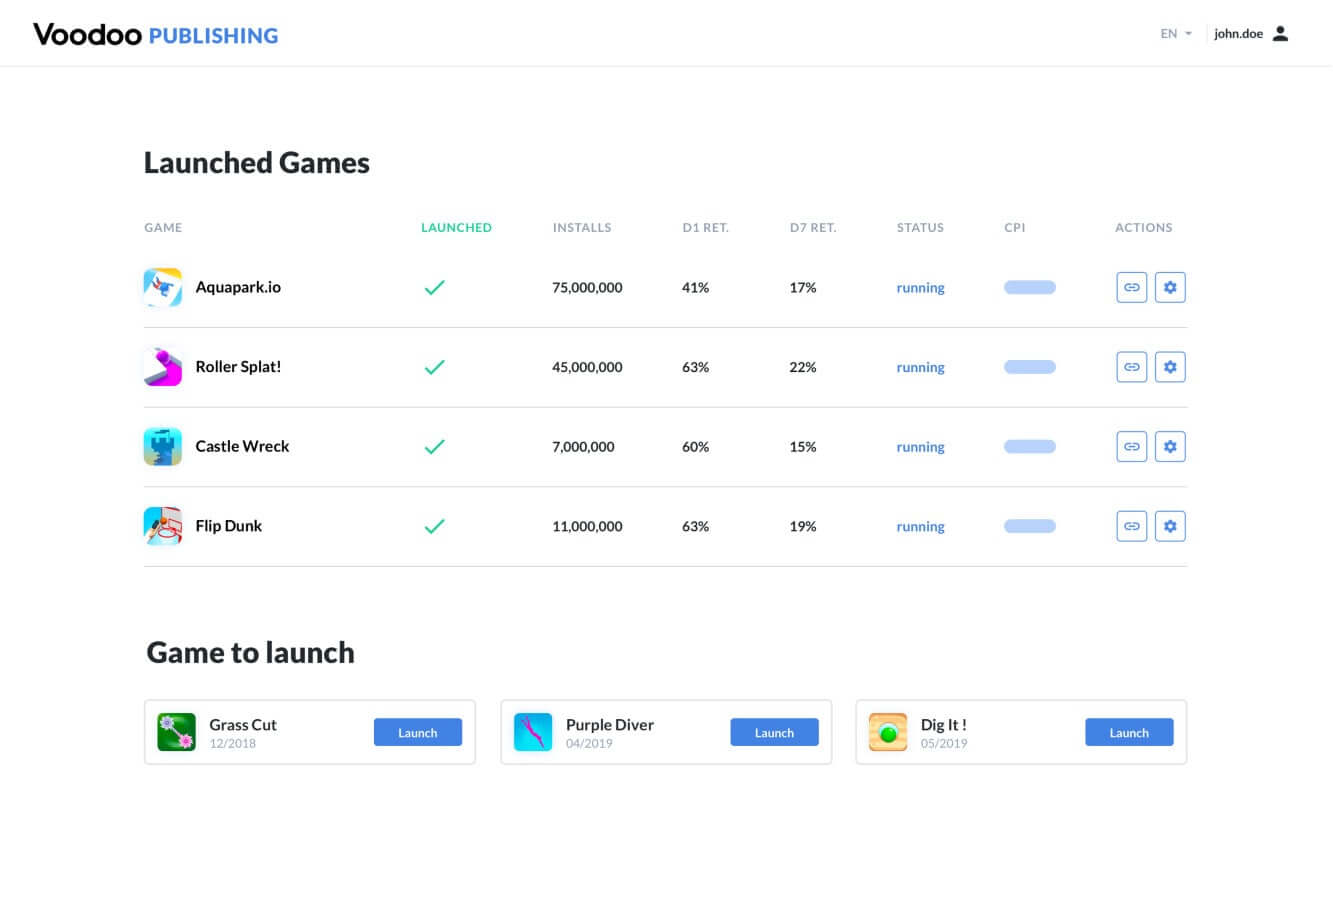
Task: Click the link icon for Castle Wreck
Action: [x=1131, y=446]
